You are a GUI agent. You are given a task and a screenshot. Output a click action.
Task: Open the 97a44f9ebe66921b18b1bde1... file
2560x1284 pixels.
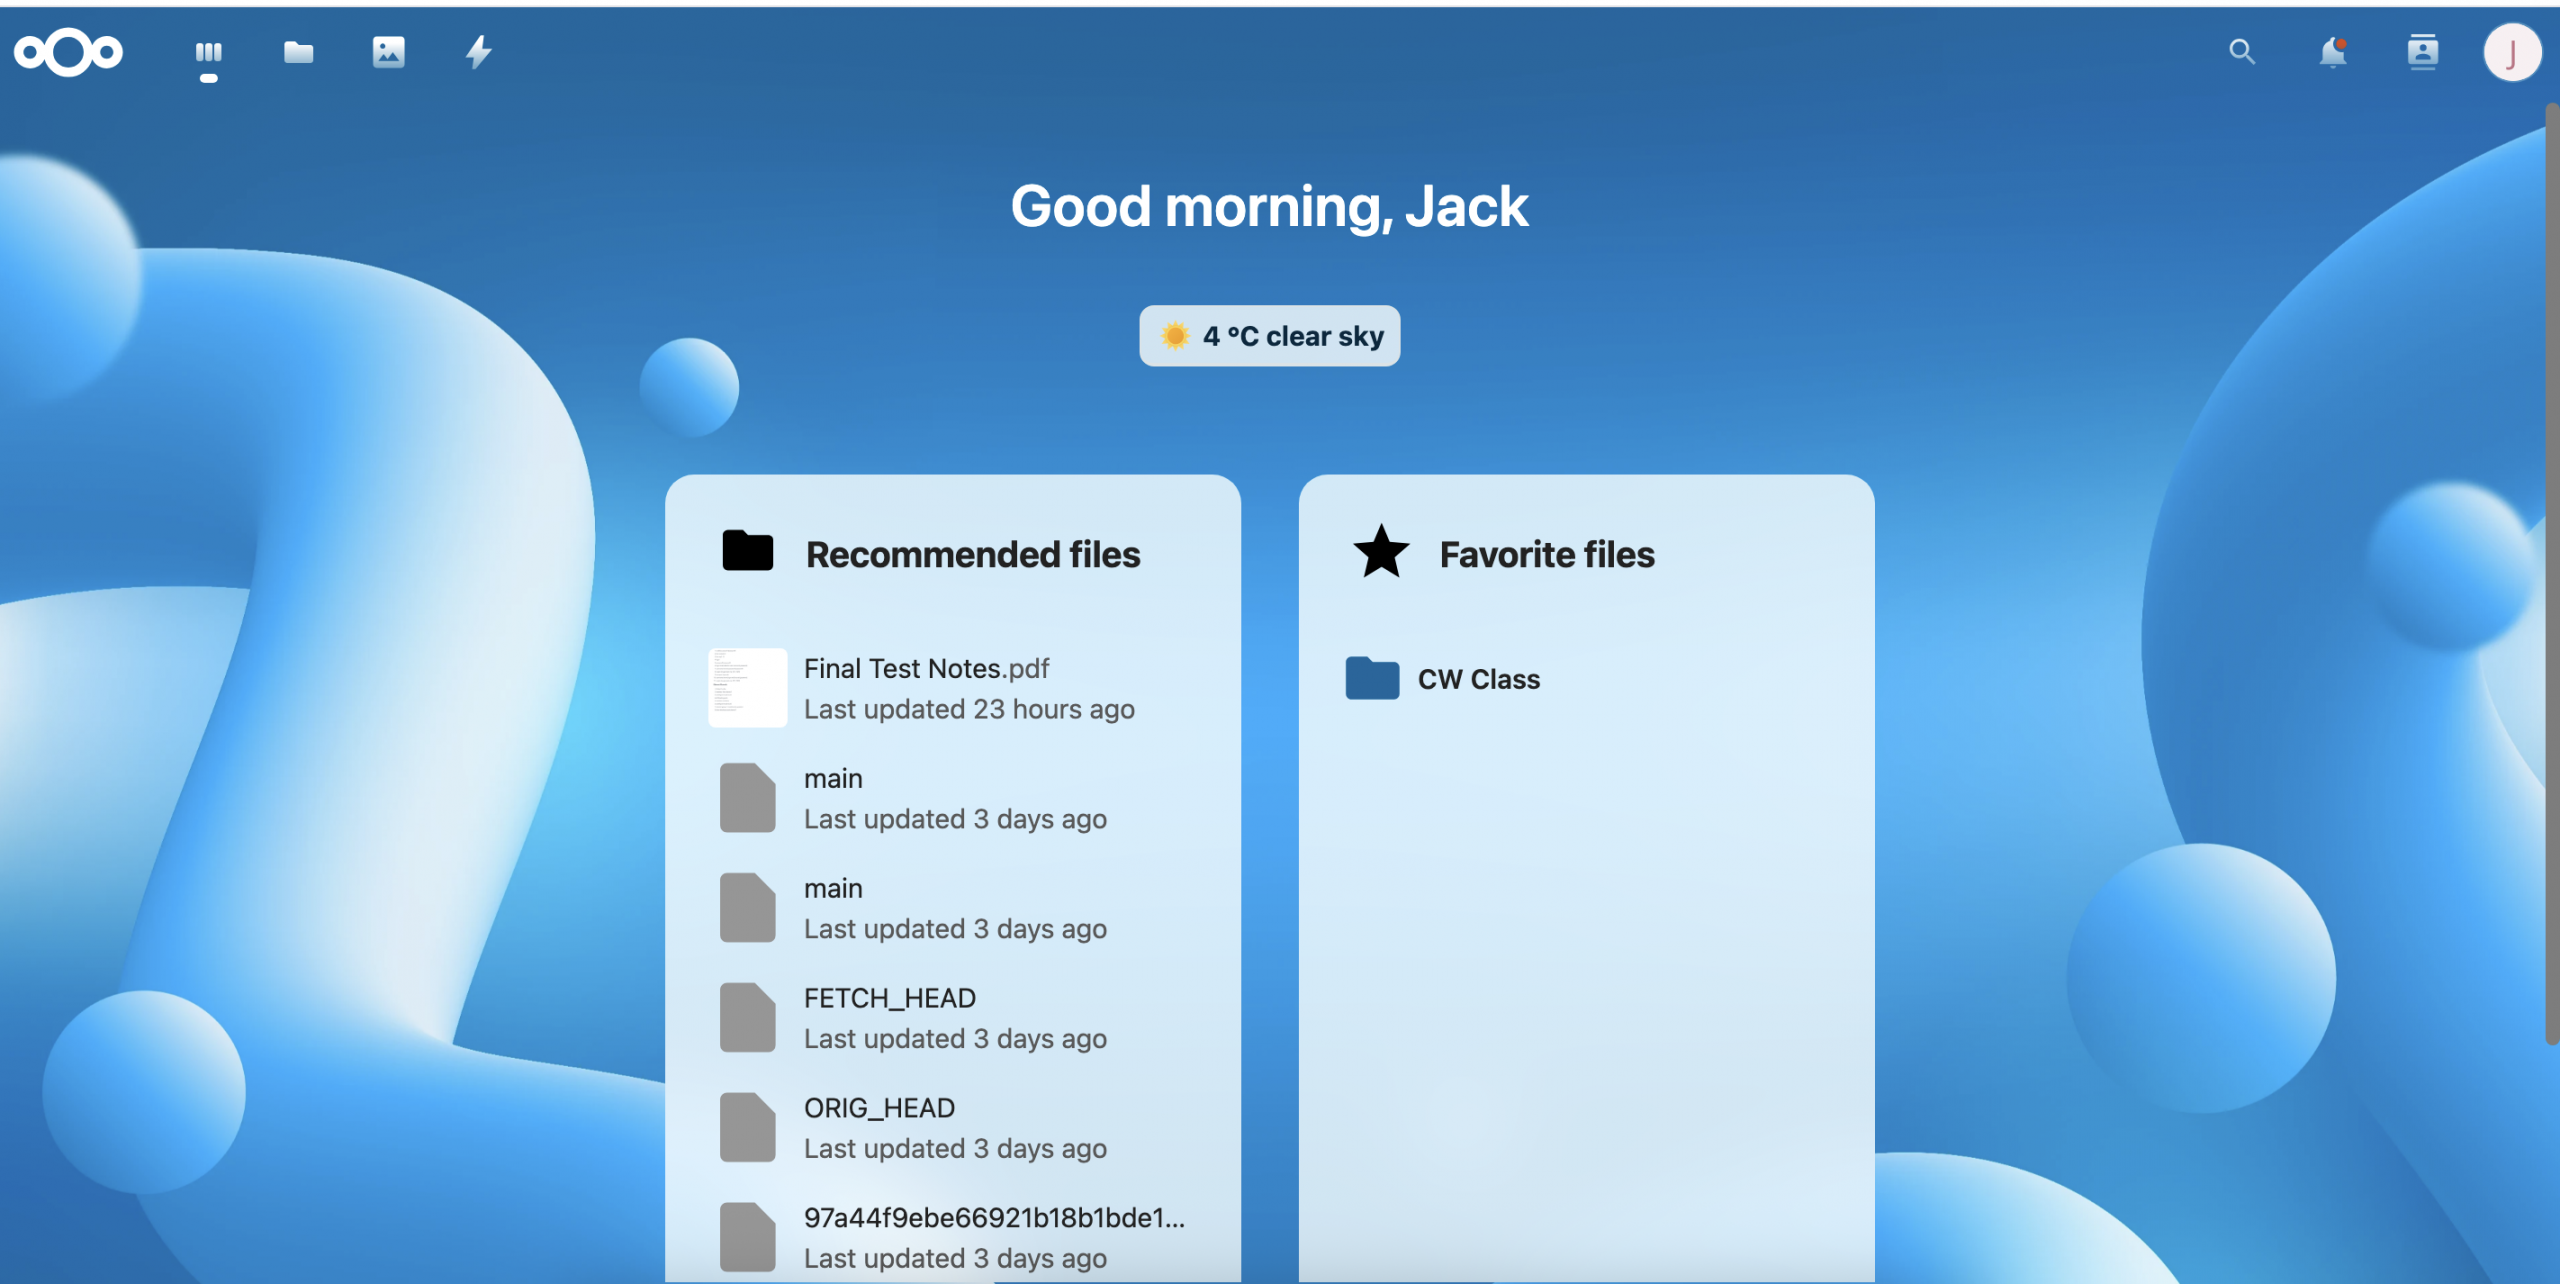point(953,1238)
